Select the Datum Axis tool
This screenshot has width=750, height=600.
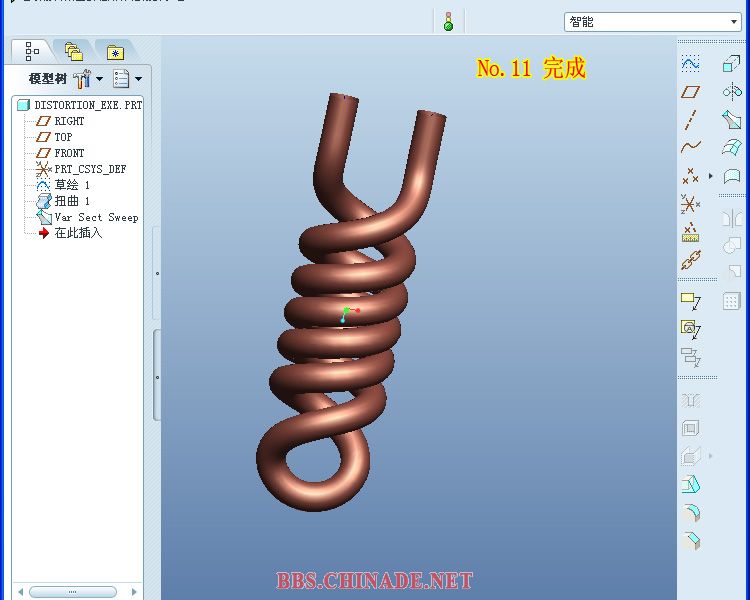[x=690, y=120]
